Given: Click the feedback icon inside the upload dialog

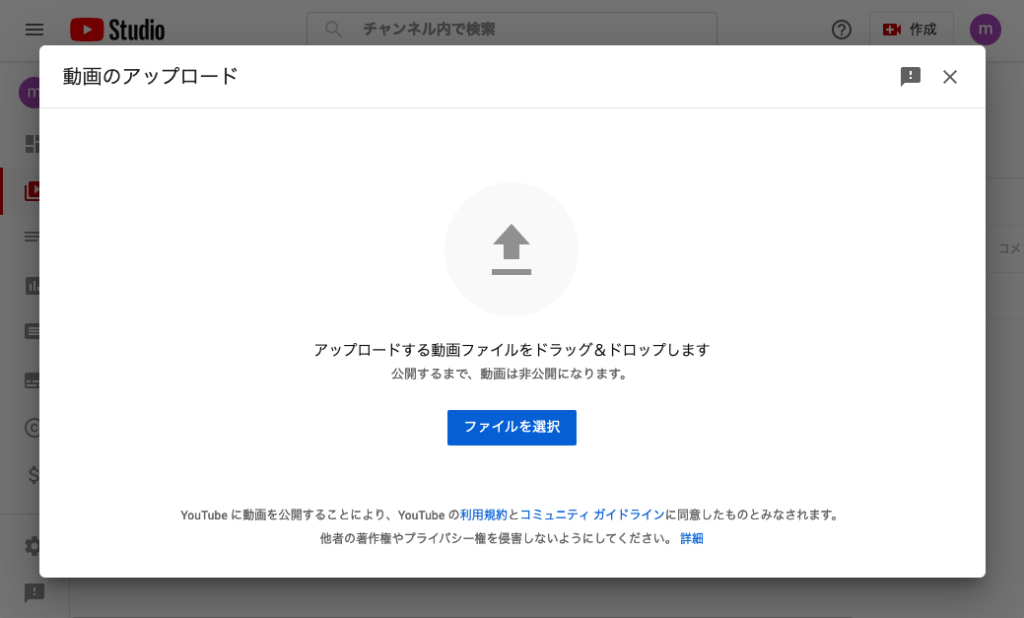Looking at the screenshot, I should 909,77.
